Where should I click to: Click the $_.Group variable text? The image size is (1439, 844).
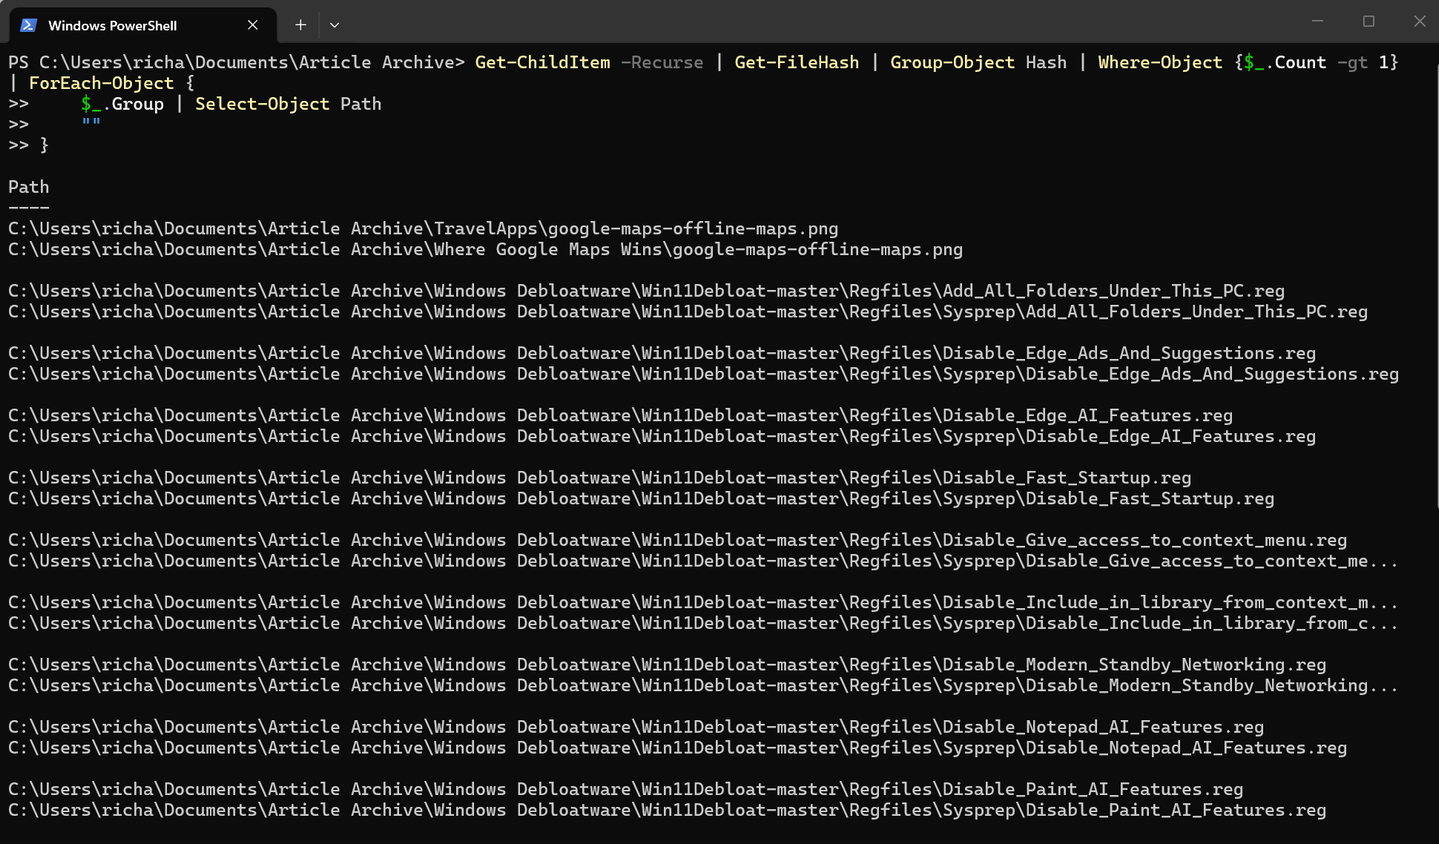pos(122,104)
